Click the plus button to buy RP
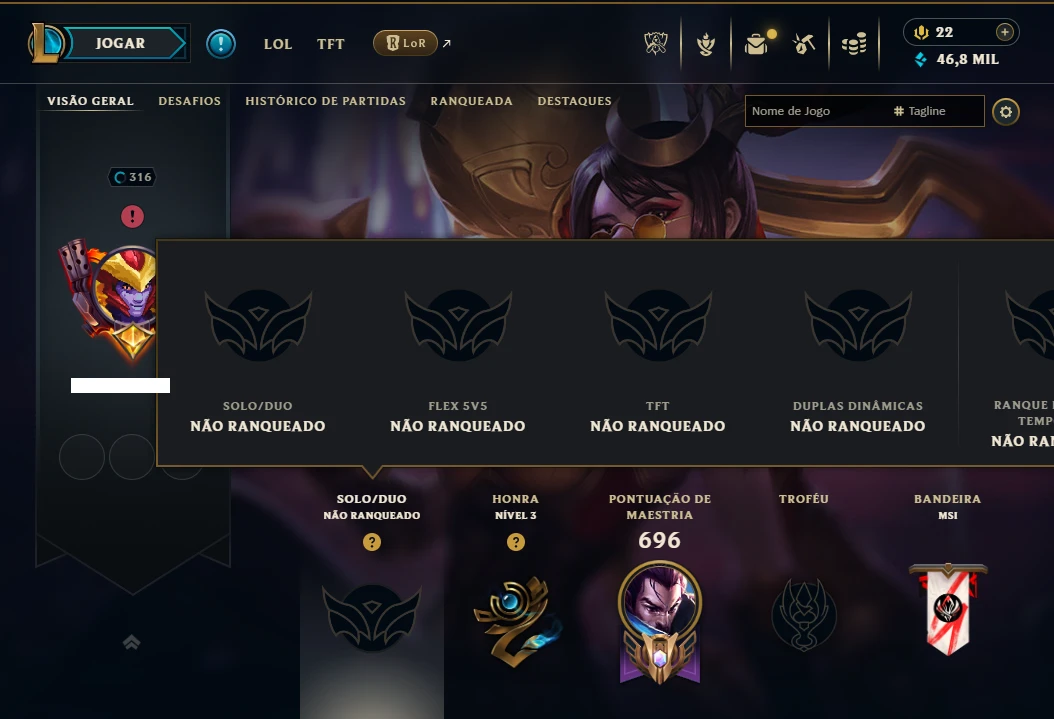 point(1004,32)
